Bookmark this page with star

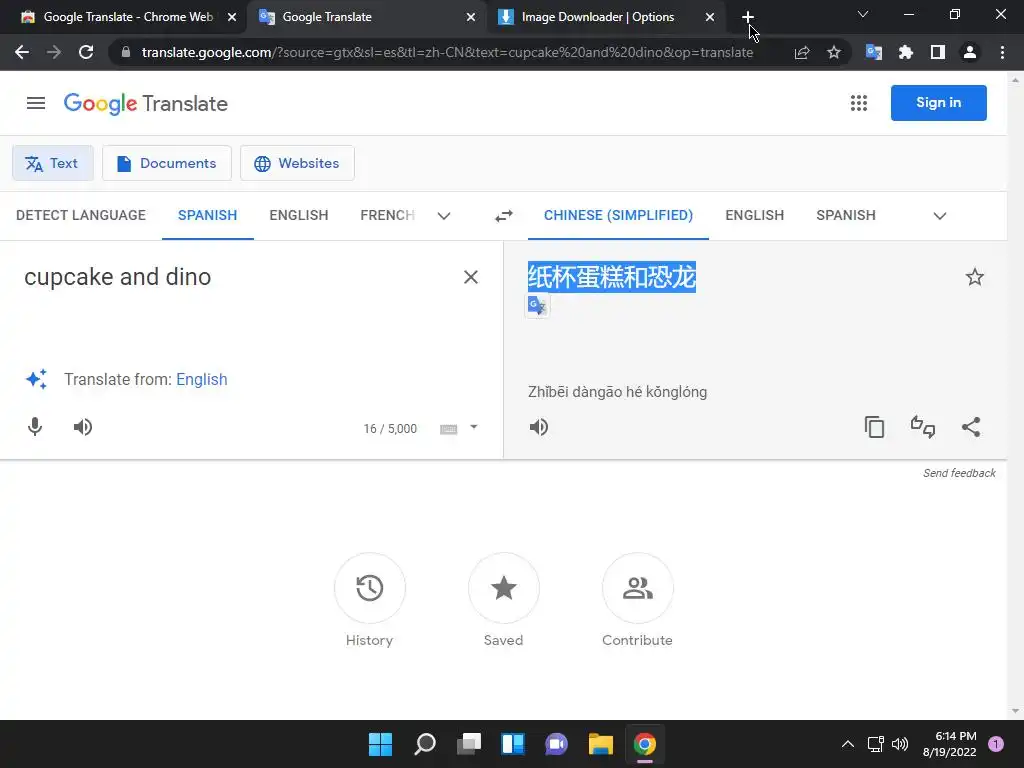(834, 52)
